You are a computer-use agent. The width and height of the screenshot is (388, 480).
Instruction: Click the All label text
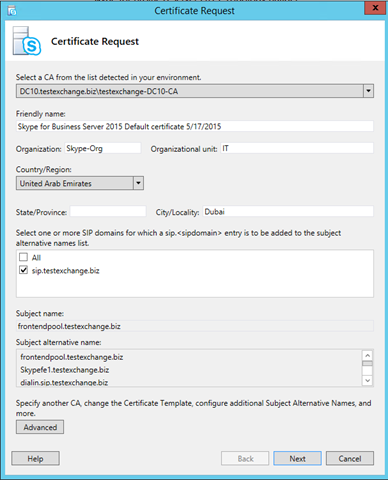click(36, 257)
